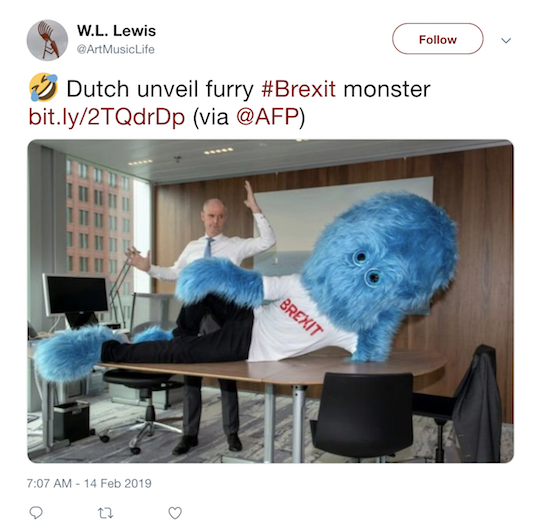Click the laughing emoji in the tweet
The width and height of the screenshot is (540, 531).
pyautogui.click(x=43, y=87)
